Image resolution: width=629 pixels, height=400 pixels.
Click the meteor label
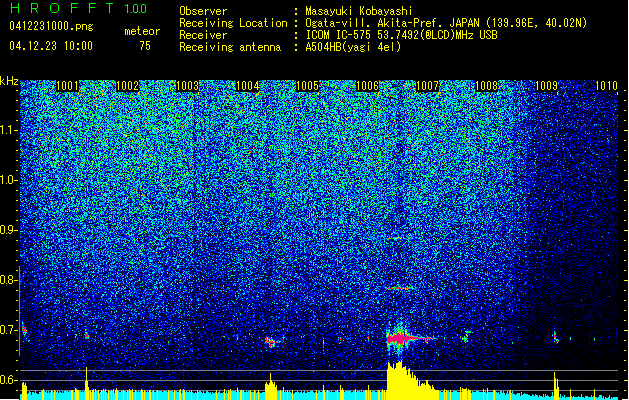click(x=142, y=31)
